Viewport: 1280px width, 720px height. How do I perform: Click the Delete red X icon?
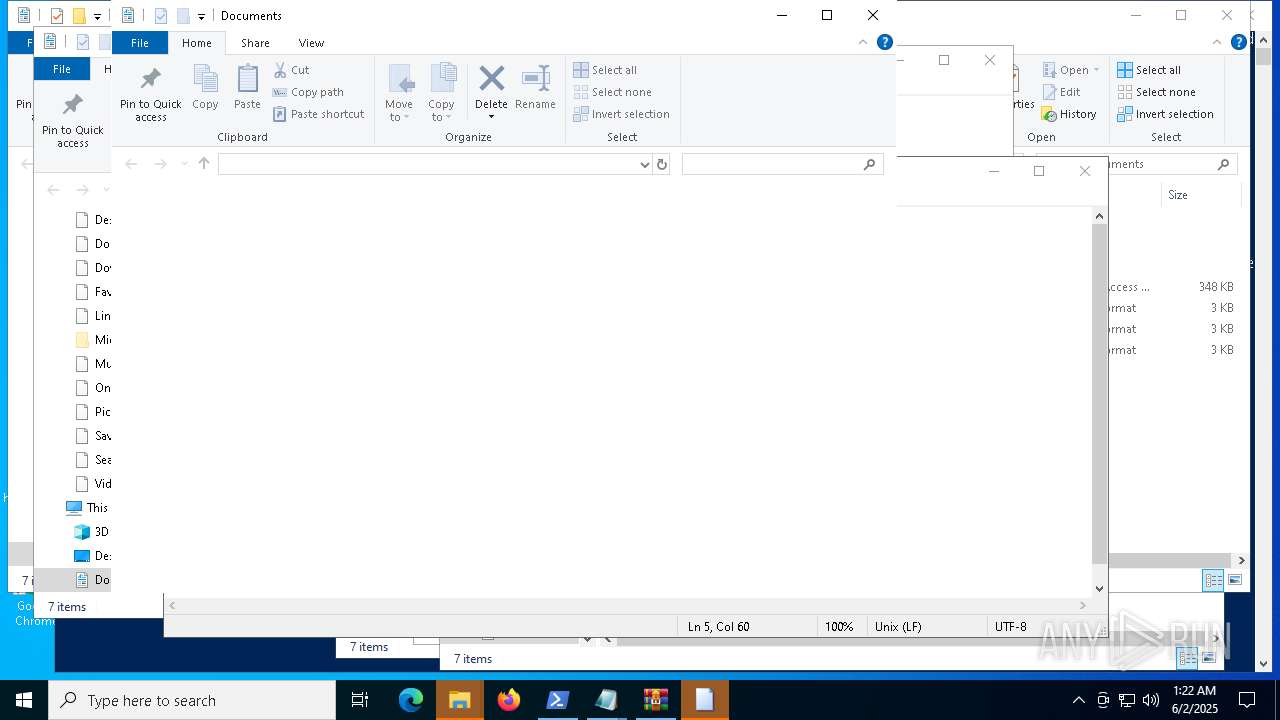tap(491, 80)
